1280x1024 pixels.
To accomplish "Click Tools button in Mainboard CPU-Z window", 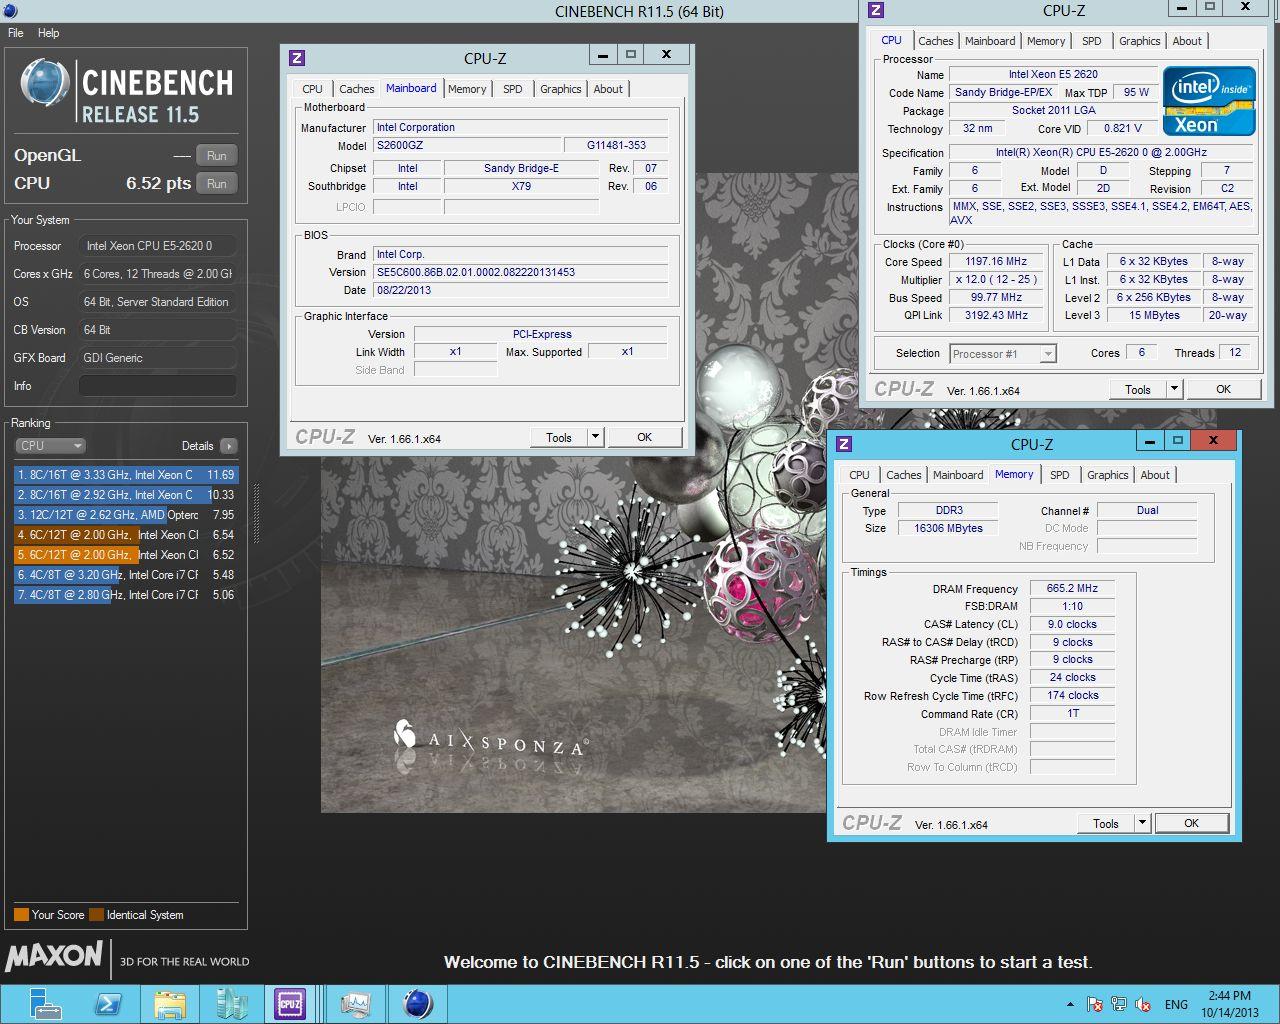I will click(x=559, y=437).
